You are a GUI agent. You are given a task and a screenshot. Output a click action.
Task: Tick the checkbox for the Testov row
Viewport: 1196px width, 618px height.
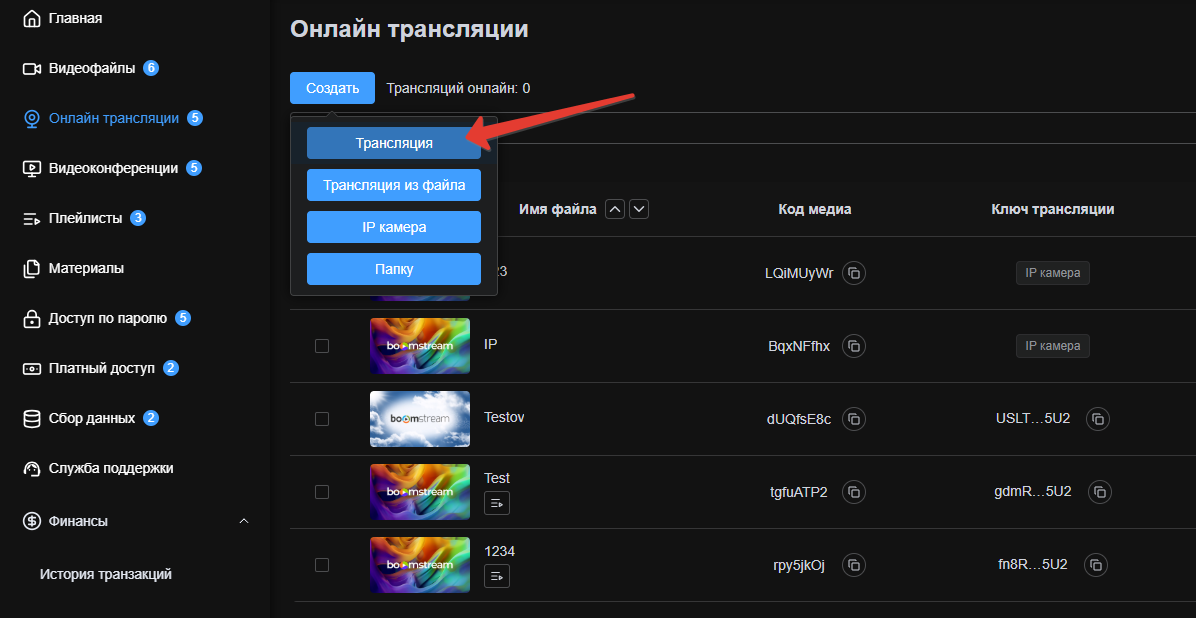coord(322,419)
